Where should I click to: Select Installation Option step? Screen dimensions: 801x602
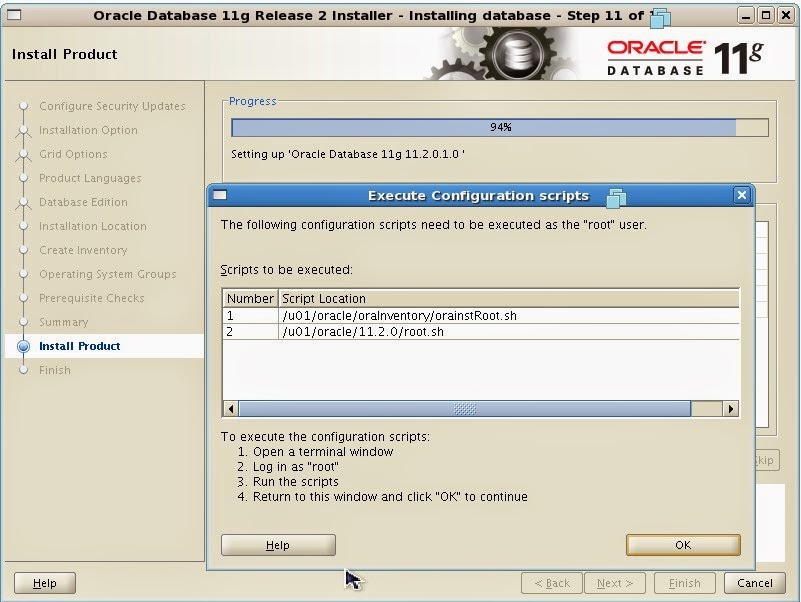(x=88, y=130)
